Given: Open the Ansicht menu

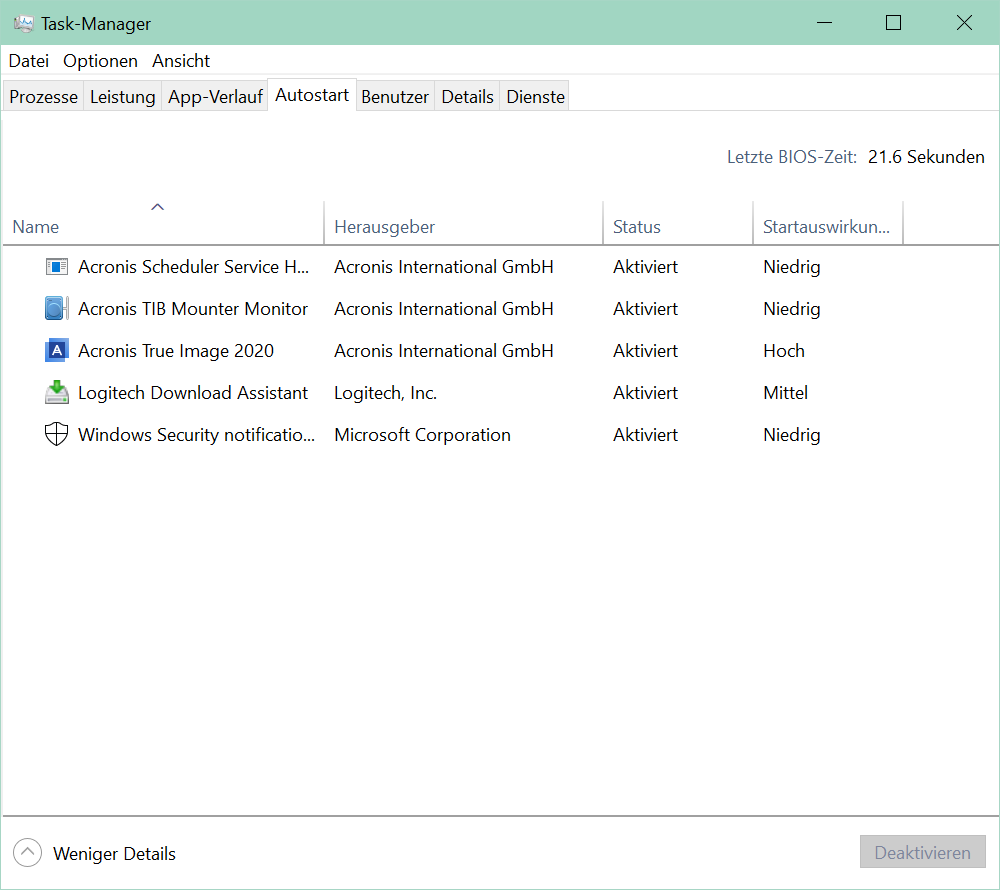Looking at the screenshot, I should (181, 61).
